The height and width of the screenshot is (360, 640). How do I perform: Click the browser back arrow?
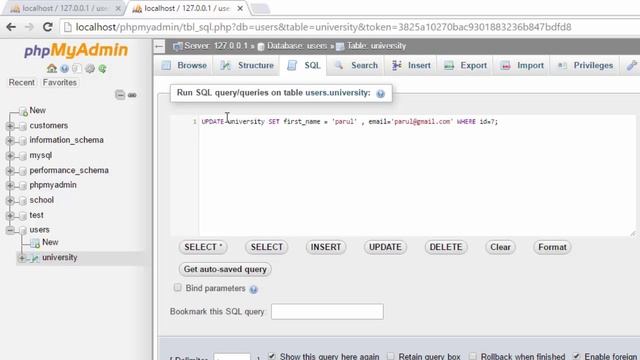tap(11, 27)
